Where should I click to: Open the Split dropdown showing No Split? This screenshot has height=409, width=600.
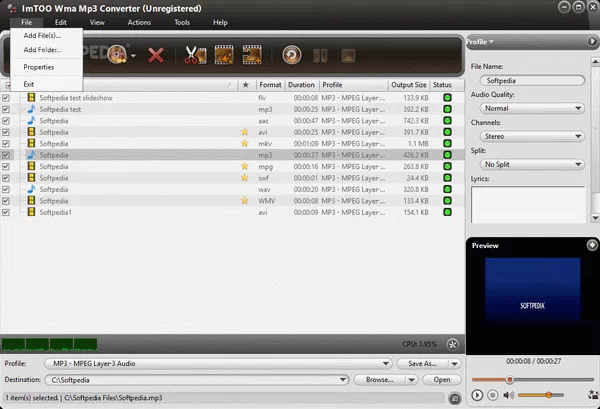pos(526,164)
